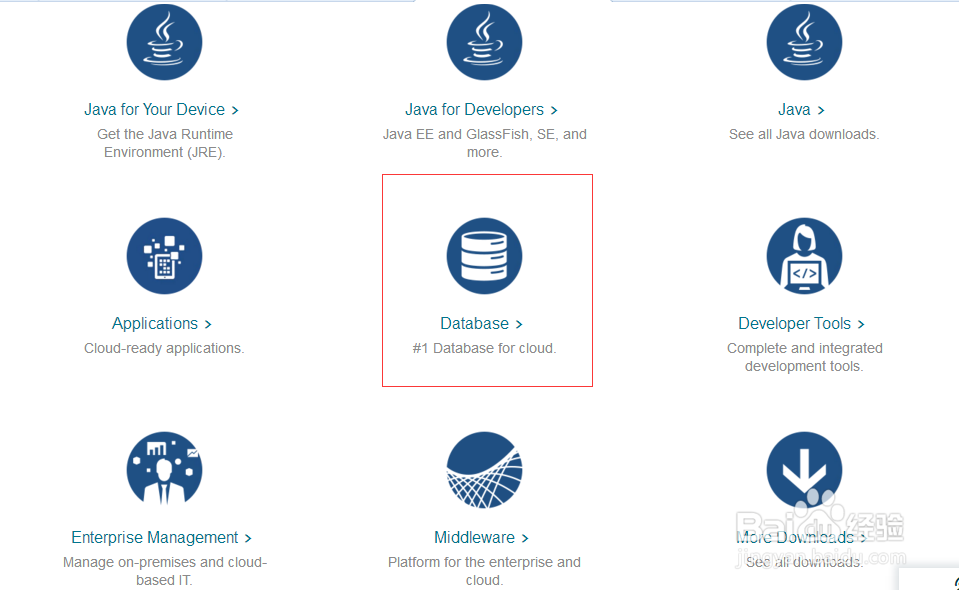Click text 'Get the Java Runtime Environment (JRE).'

(165, 143)
